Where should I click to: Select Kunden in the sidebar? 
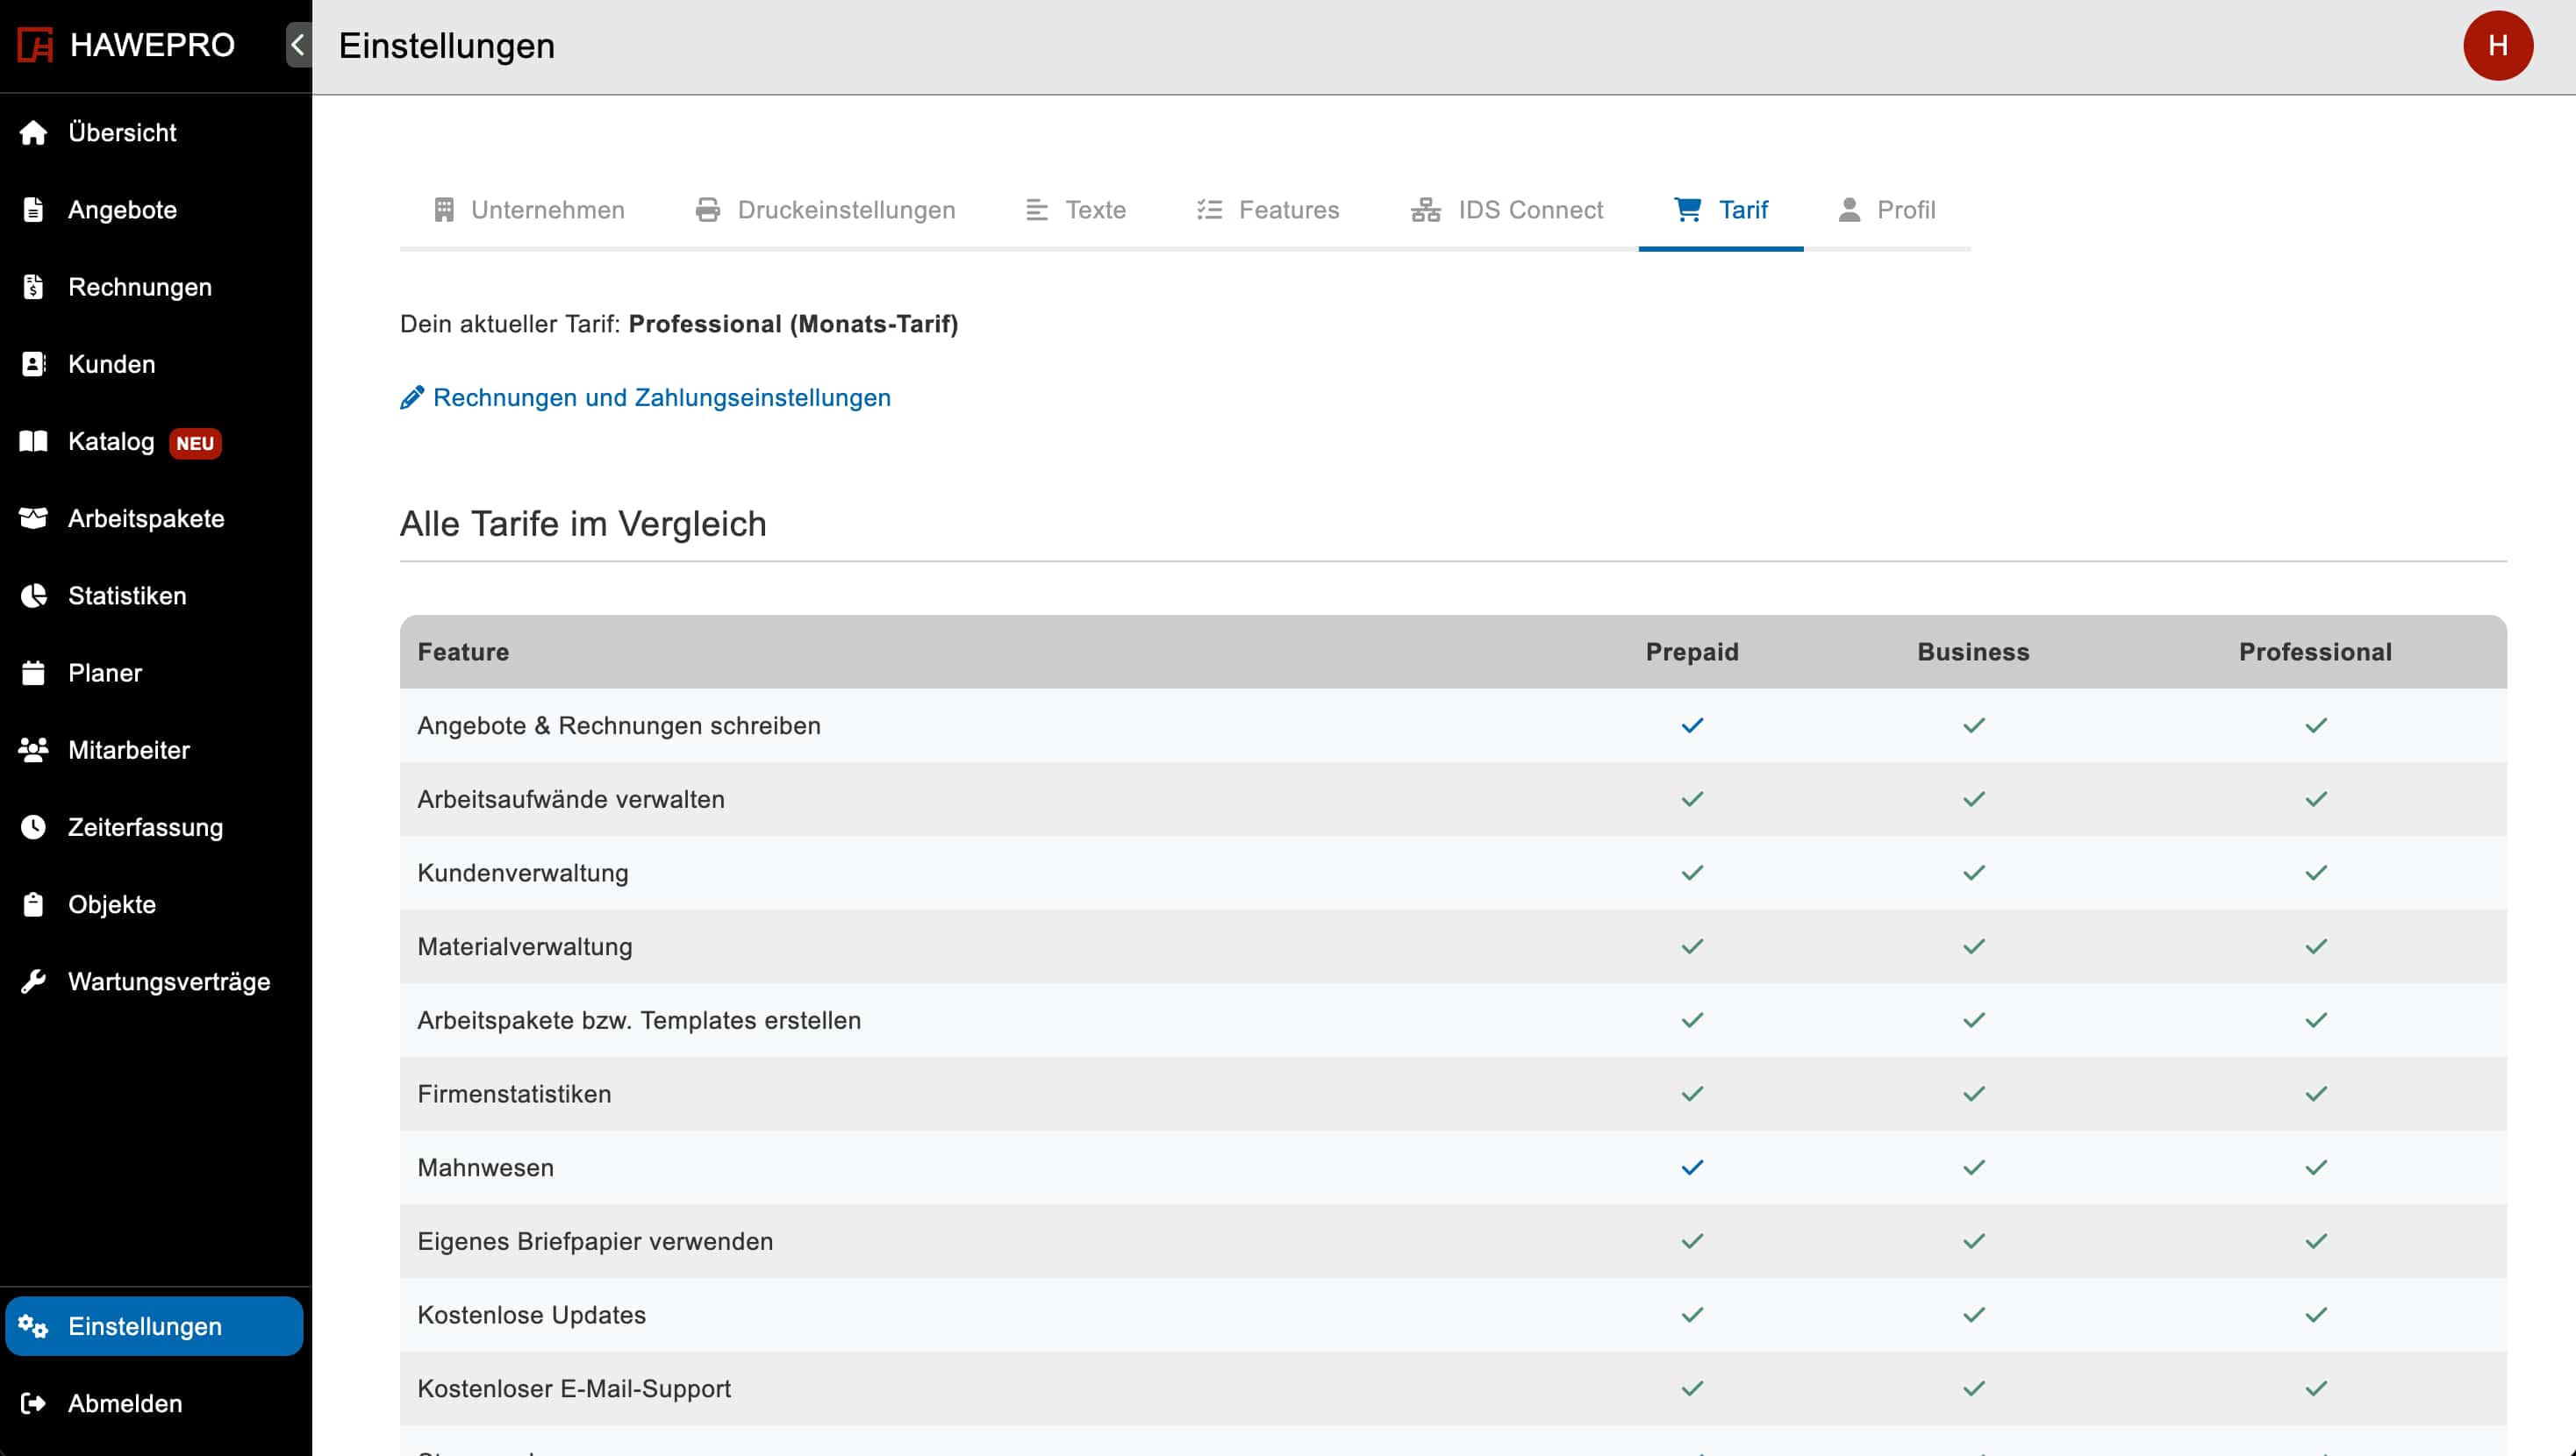click(x=111, y=364)
